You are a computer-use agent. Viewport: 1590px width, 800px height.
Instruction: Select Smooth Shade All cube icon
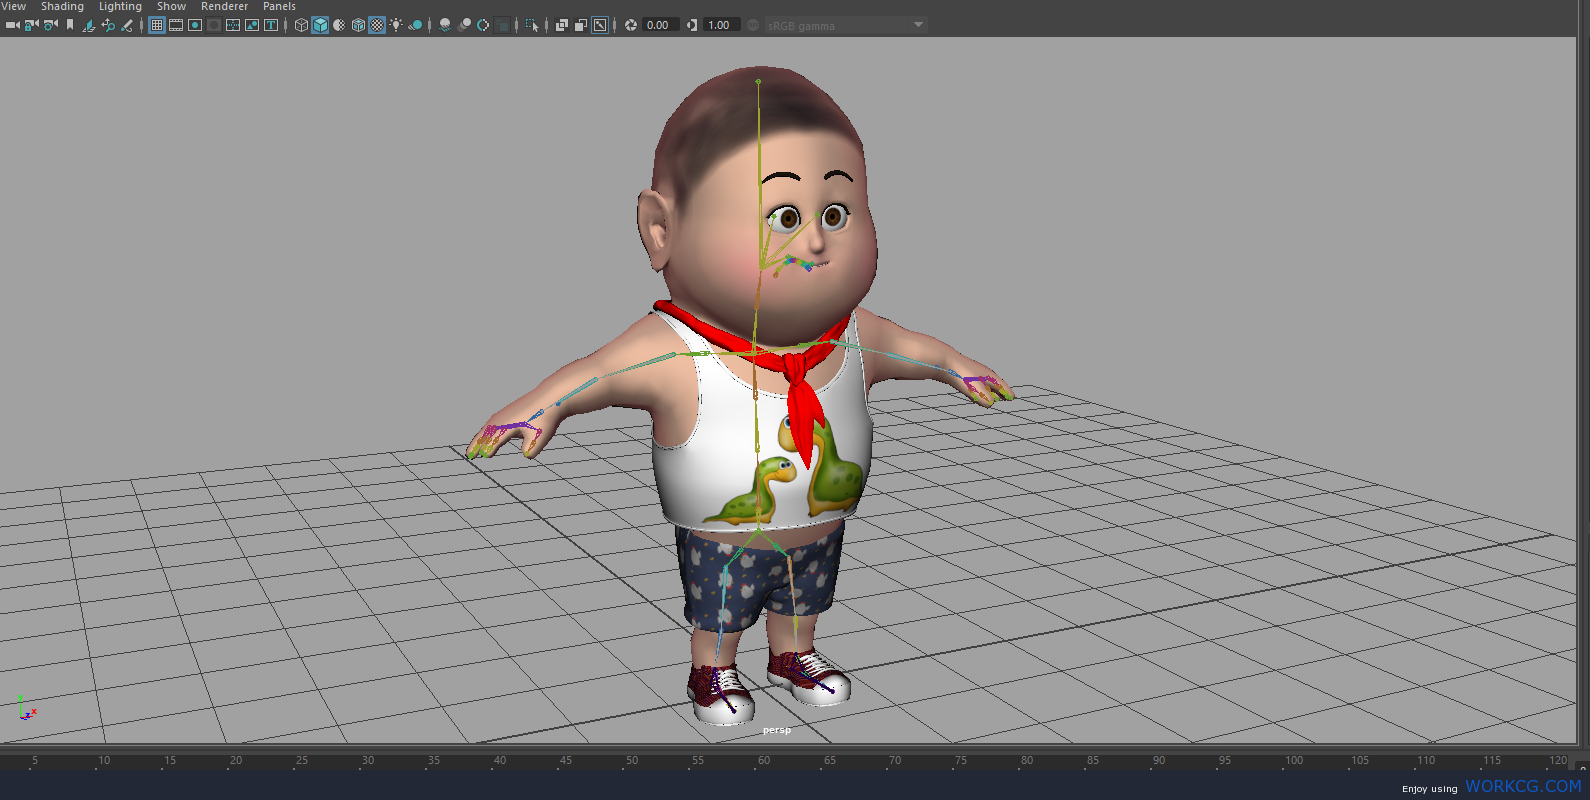pos(320,25)
